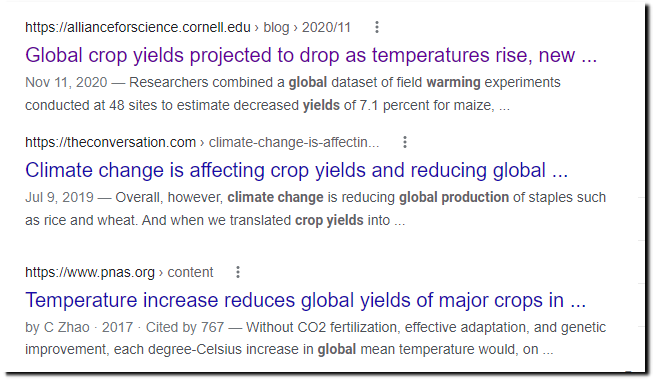Click the theconversation.com URL text
Screen dimensions: 653x380
(110, 142)
